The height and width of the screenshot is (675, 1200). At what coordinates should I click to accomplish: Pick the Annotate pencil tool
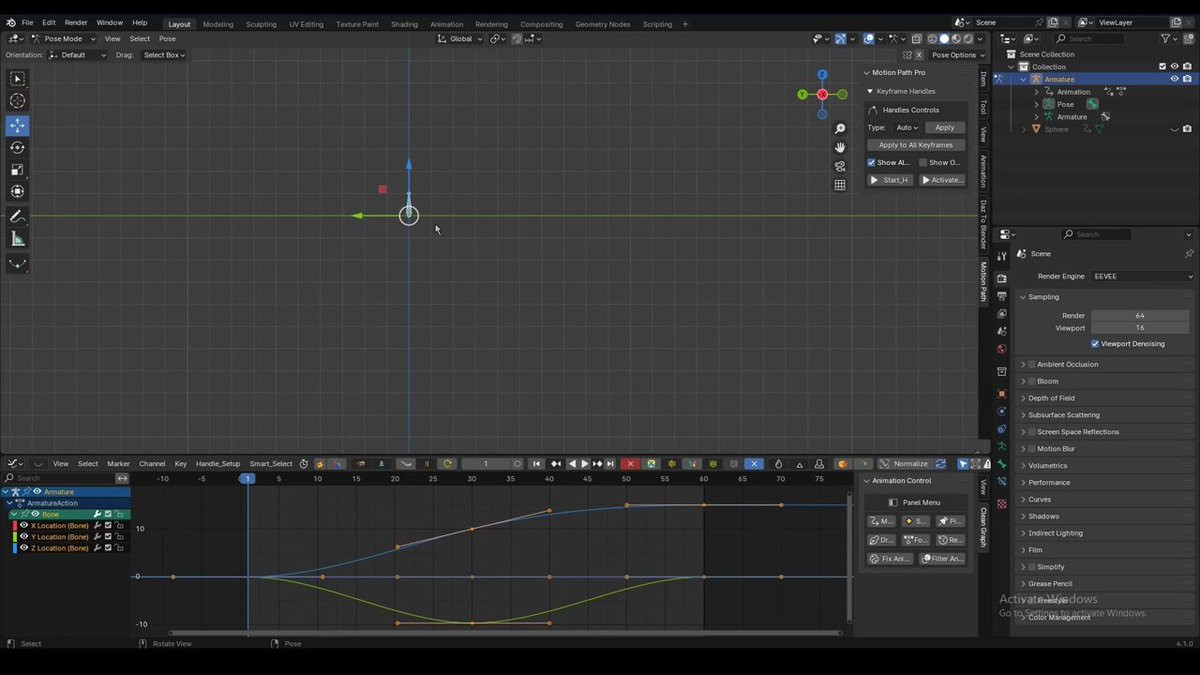coord(18,216)
